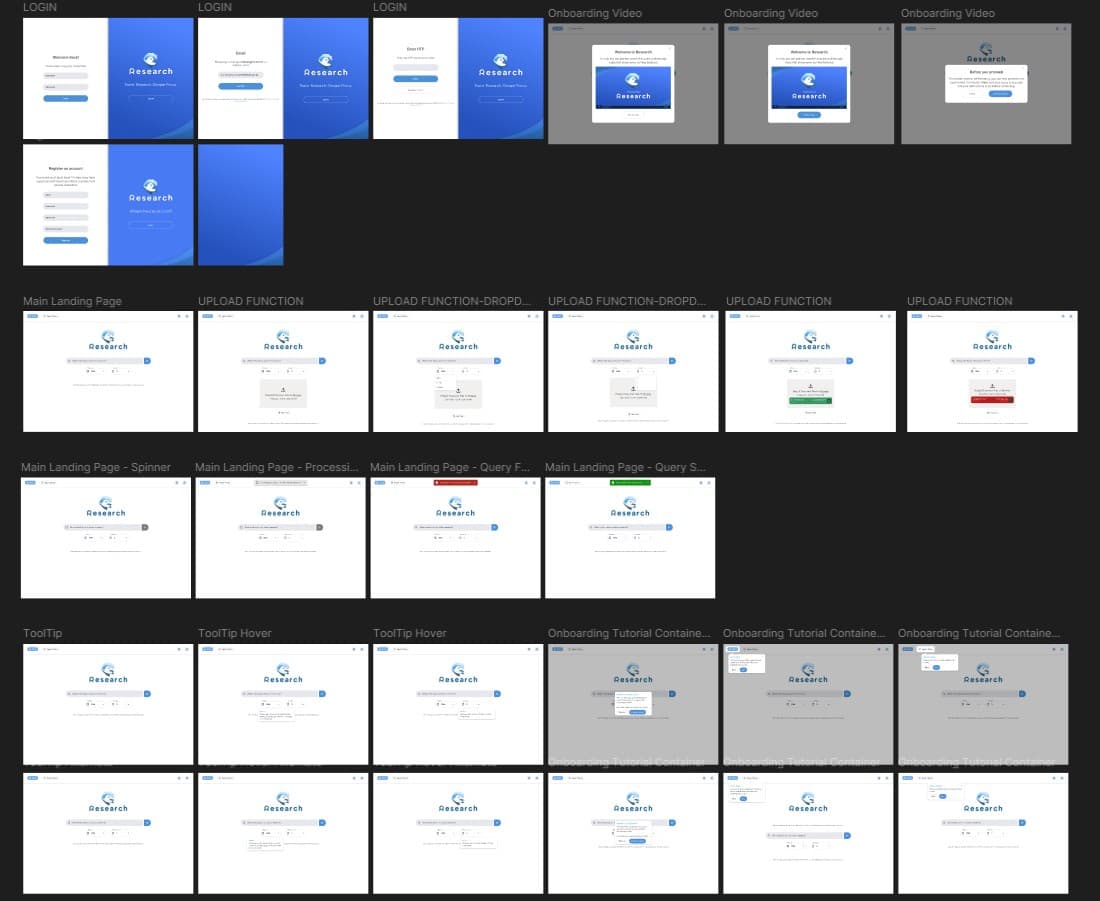Click the white logo in second Onboarding Video player
Viewport: 1100px width, 901px height.
(x=809, y=79)
